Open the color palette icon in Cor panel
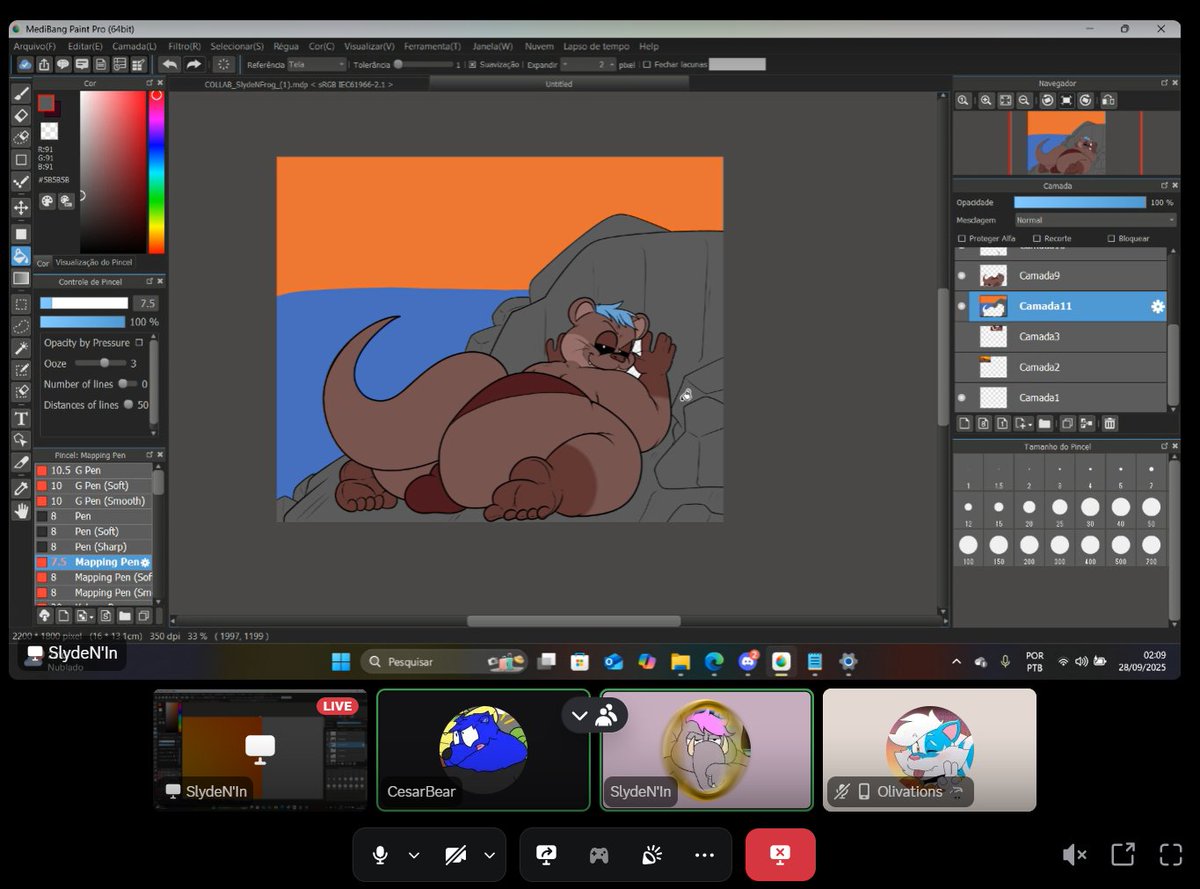 click(x=47, y=201)
